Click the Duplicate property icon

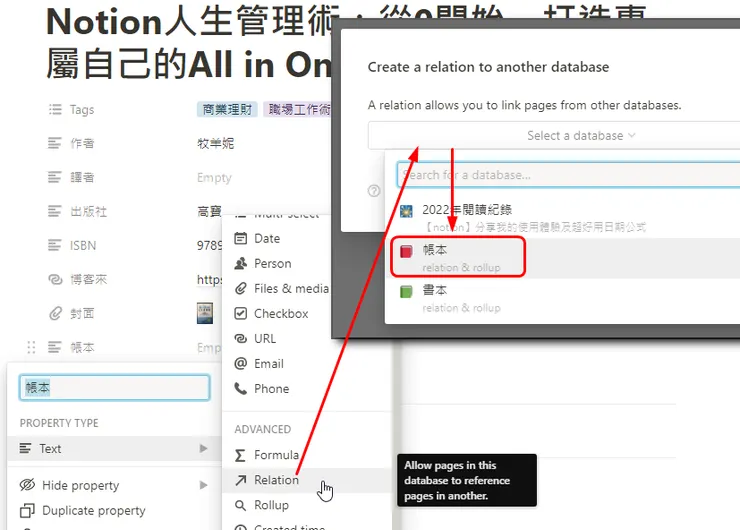(27, 511)
